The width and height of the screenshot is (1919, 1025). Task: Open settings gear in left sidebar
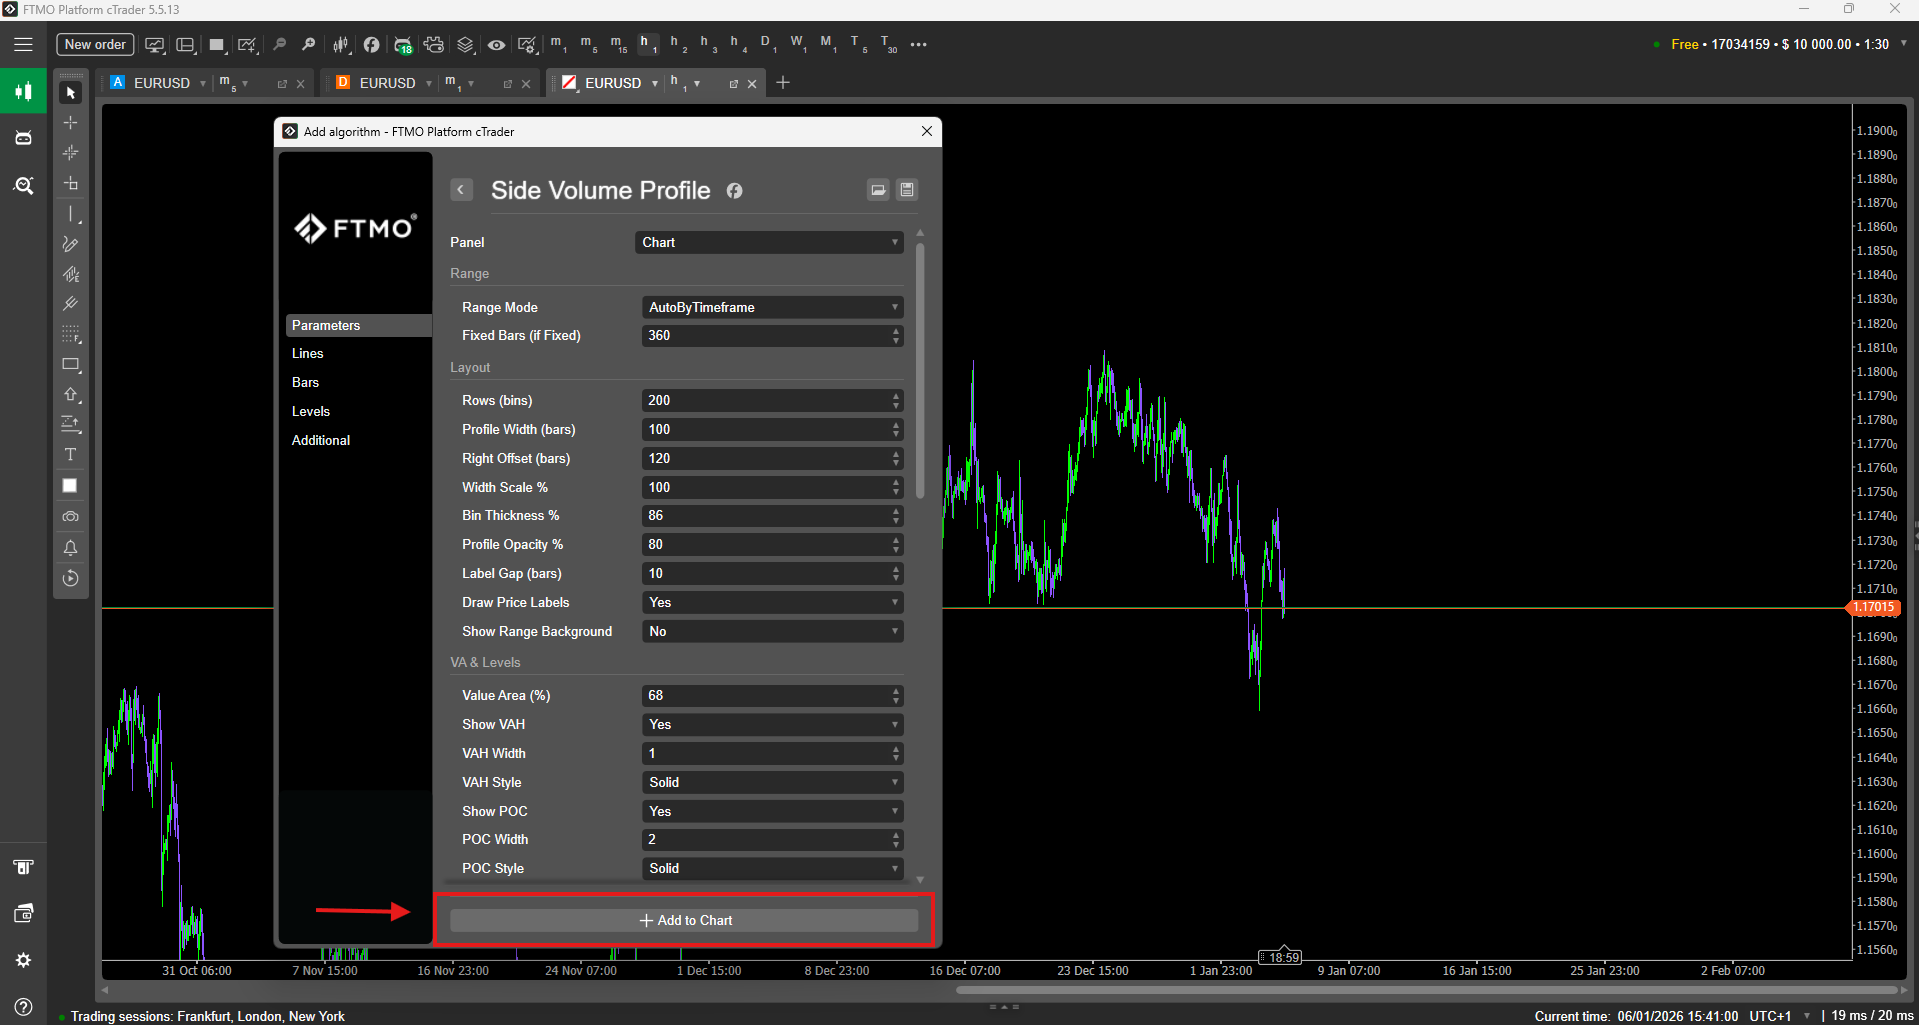click(x=23, y=960)
